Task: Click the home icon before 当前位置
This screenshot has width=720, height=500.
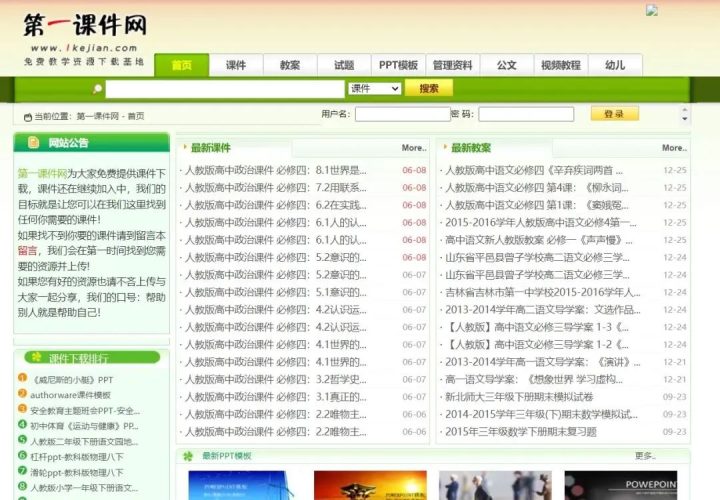Action: coord(26,116)
